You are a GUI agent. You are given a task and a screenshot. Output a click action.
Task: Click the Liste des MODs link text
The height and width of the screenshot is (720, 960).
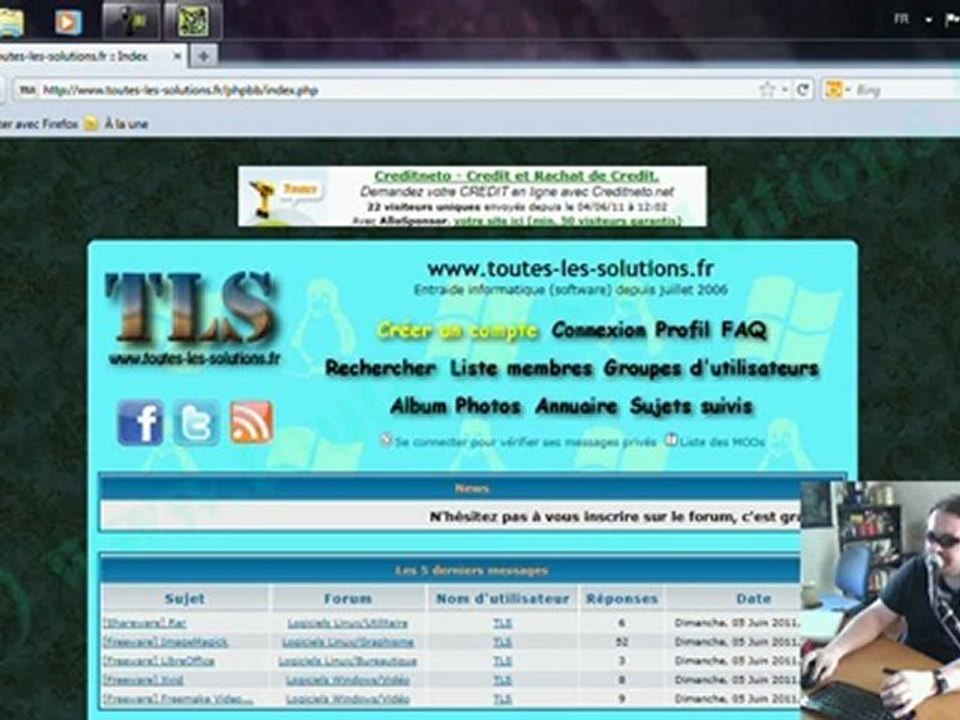pos(722,441)
